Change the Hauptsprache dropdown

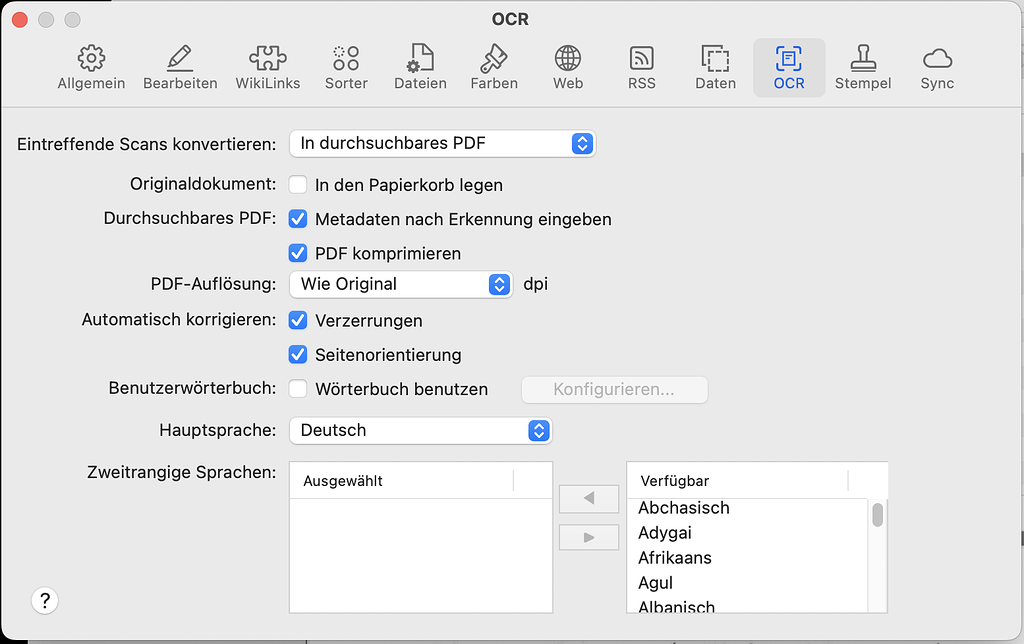point(420,430)
